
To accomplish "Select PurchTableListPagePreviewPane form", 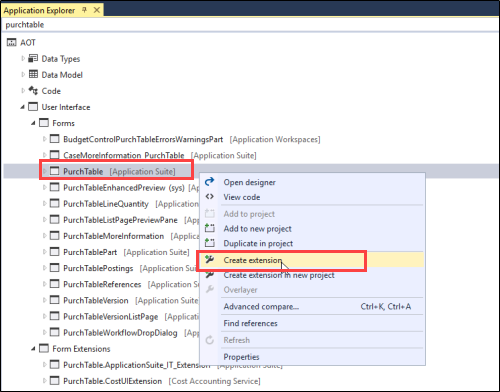I will (x=120, y=220).
